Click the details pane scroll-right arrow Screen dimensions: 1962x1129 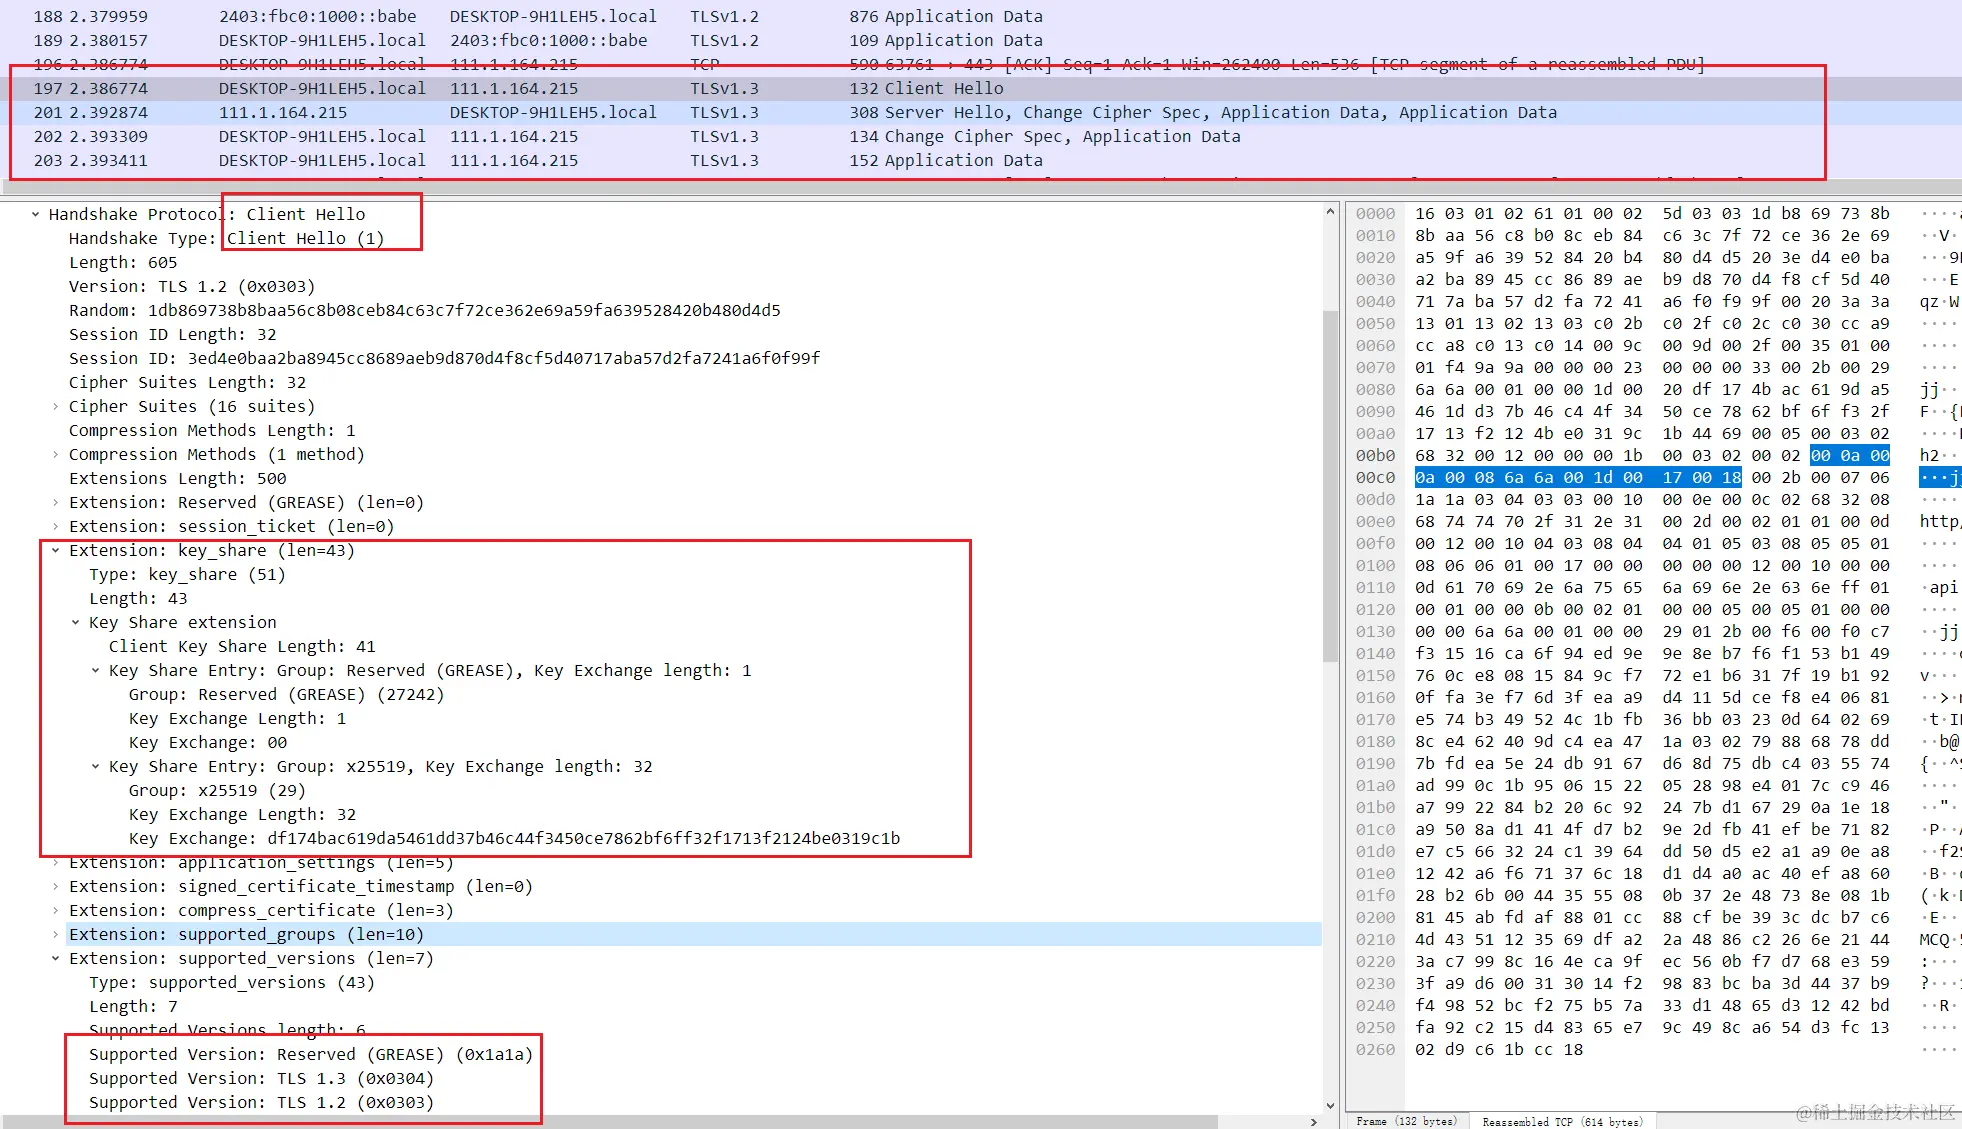click(x=1313, y=1122)
